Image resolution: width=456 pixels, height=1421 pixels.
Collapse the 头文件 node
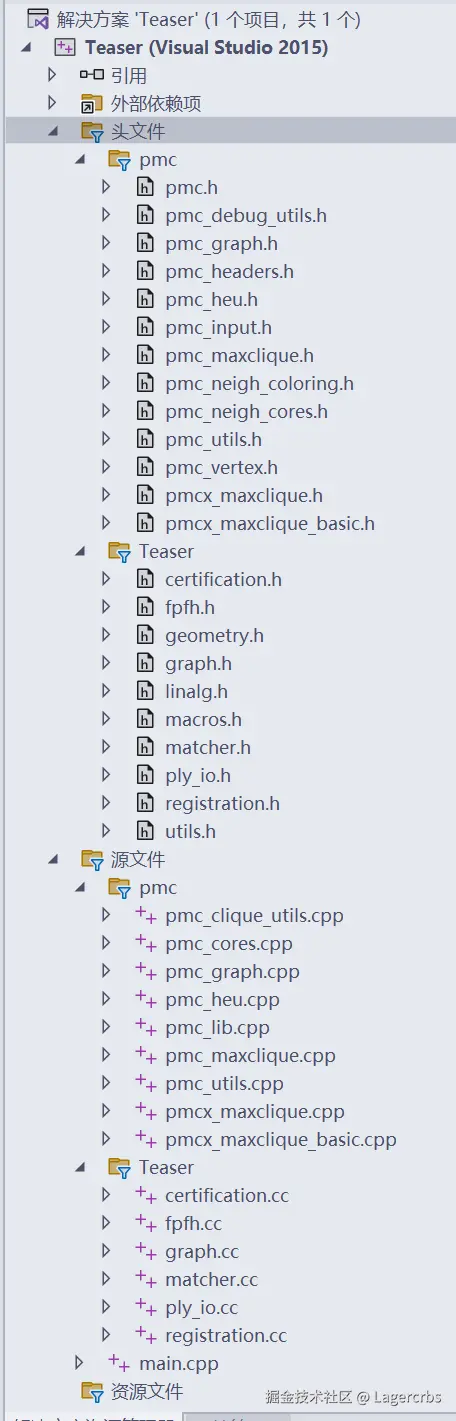click(53, 131)
